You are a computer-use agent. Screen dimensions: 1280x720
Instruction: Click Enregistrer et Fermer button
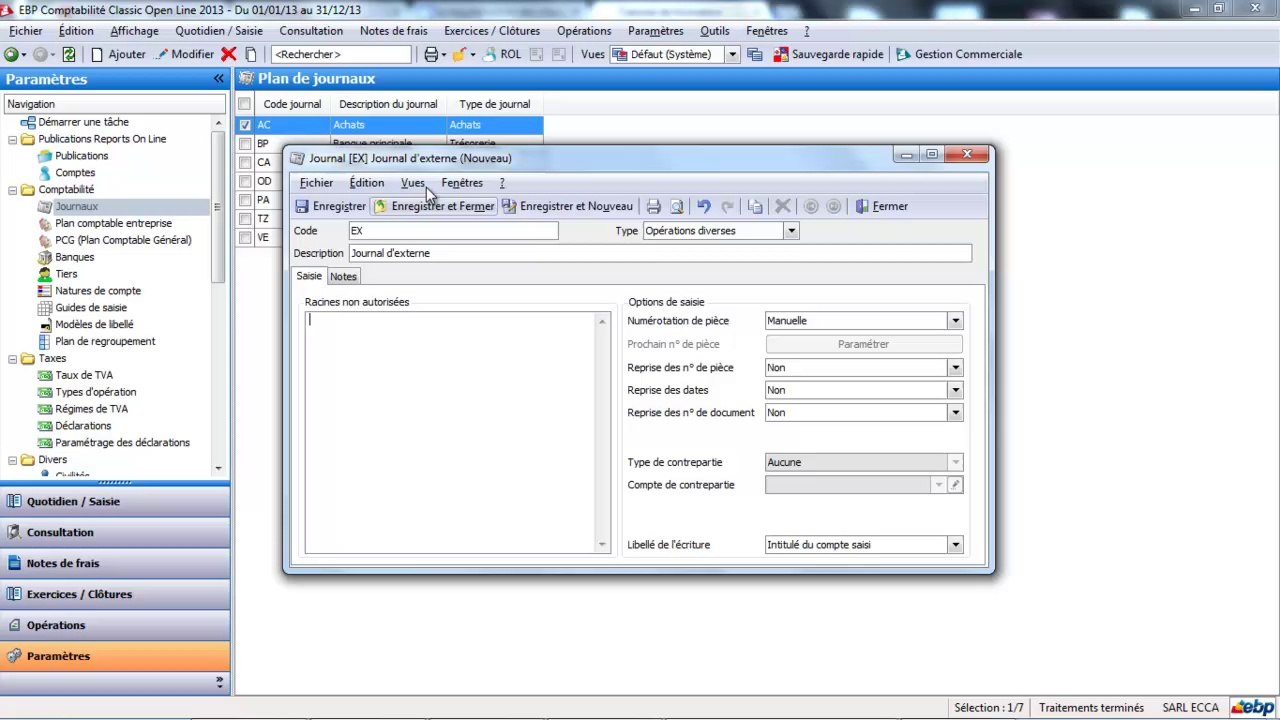point(434,207)
